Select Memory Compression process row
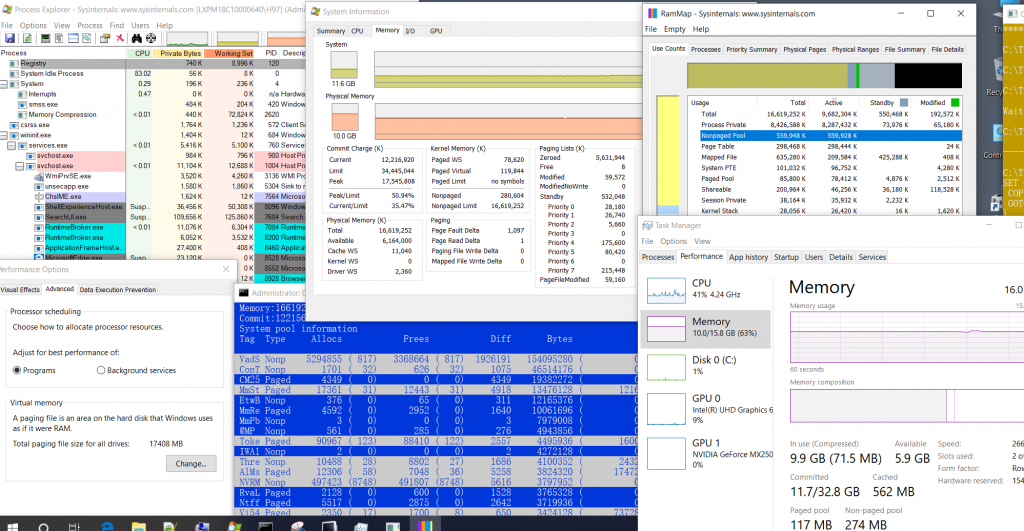 click(x=153, y=114)
